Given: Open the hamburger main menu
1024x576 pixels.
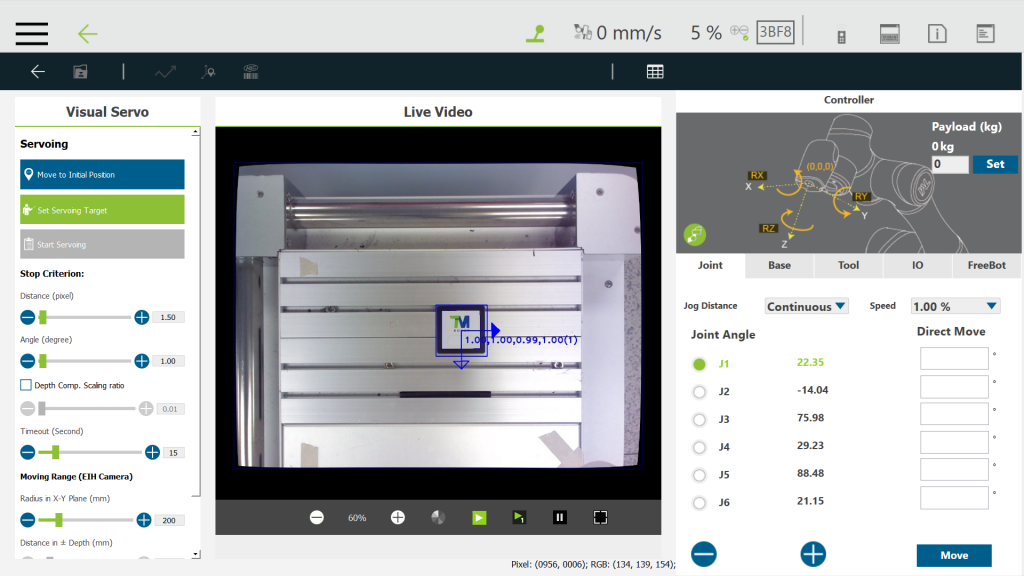Looking at the screenshot, I should pyautogui.click(x=32, y=33).
